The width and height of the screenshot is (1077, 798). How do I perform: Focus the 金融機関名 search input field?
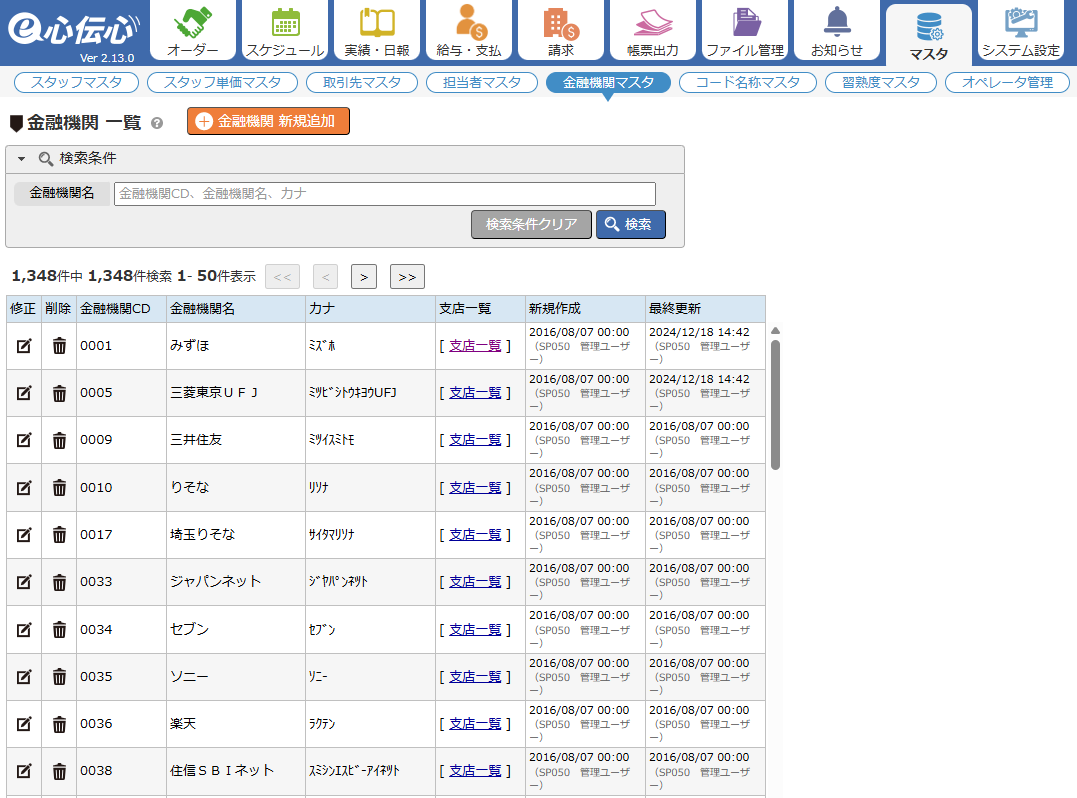[x=385, y=194]
